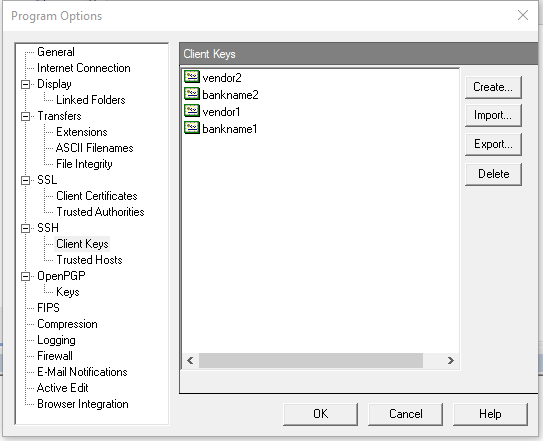Open Internet Connection settings

84,68
